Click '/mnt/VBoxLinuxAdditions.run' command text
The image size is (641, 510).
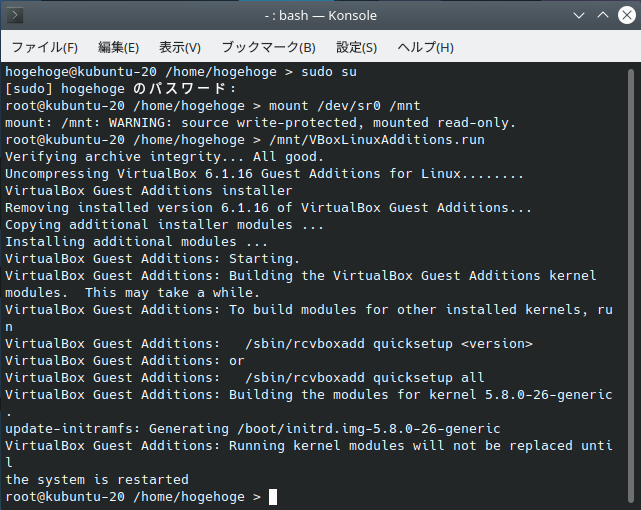(377, 140)
